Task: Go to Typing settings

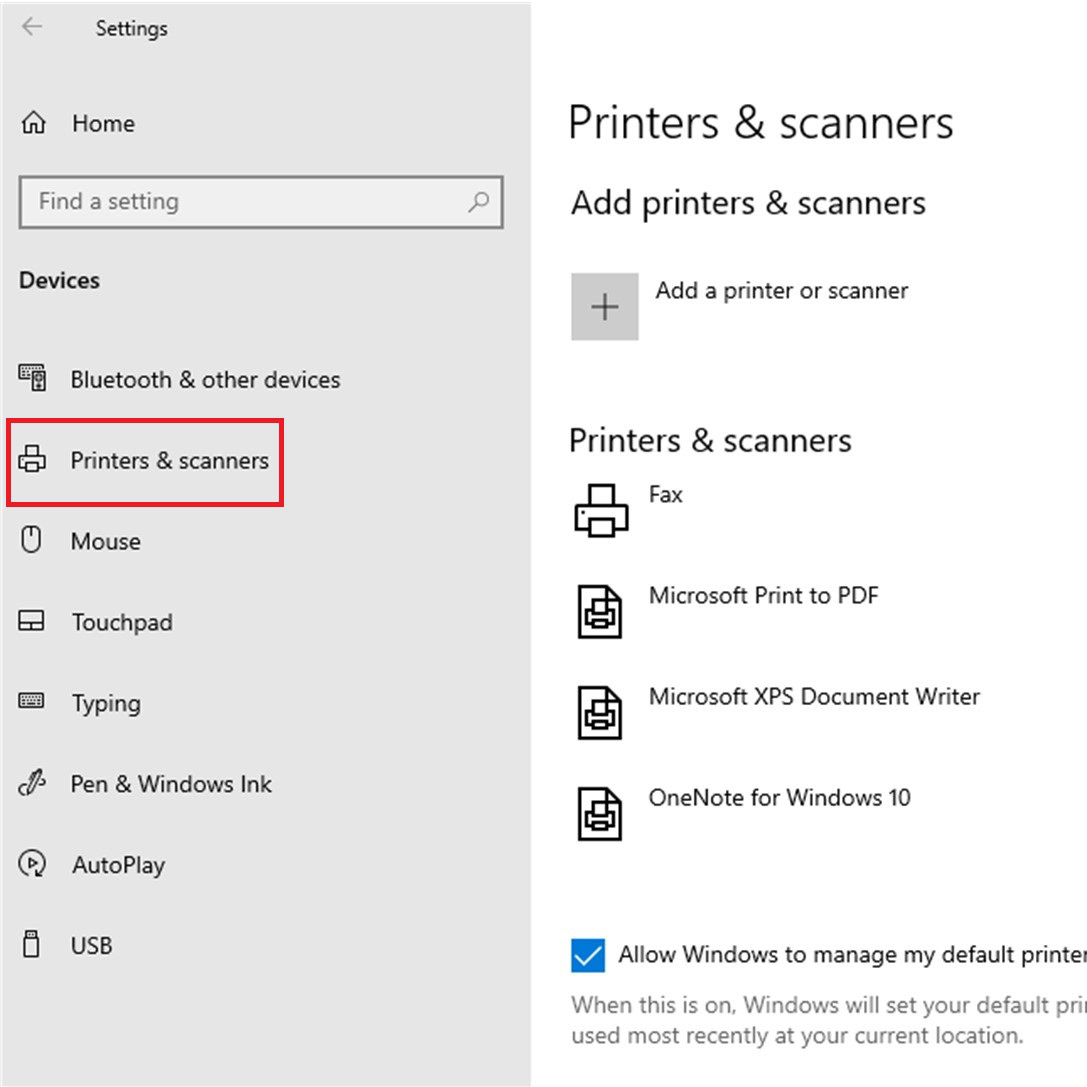Action: pos(105,703)
